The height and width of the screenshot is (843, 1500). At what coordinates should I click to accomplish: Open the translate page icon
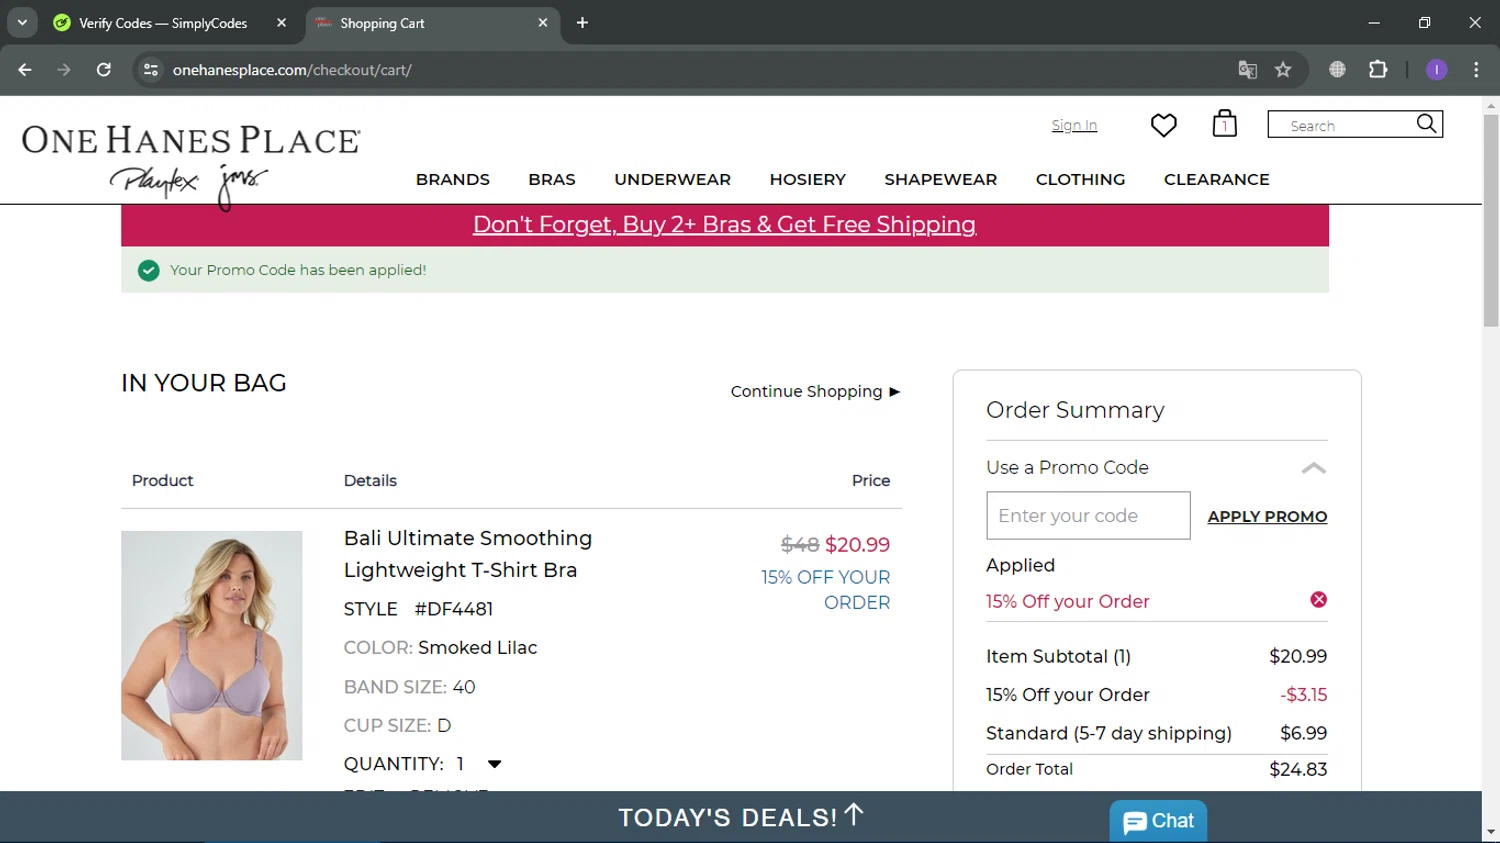(x=1247, y=70)
